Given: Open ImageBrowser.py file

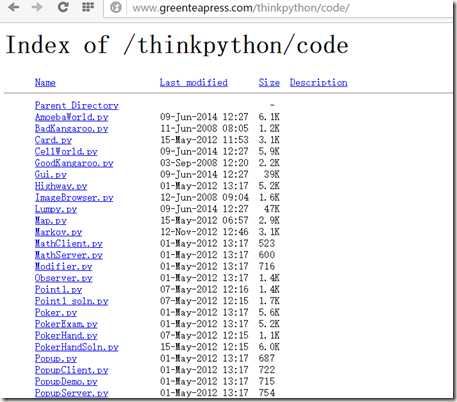Looking at the screenshot, I should 74,198.
